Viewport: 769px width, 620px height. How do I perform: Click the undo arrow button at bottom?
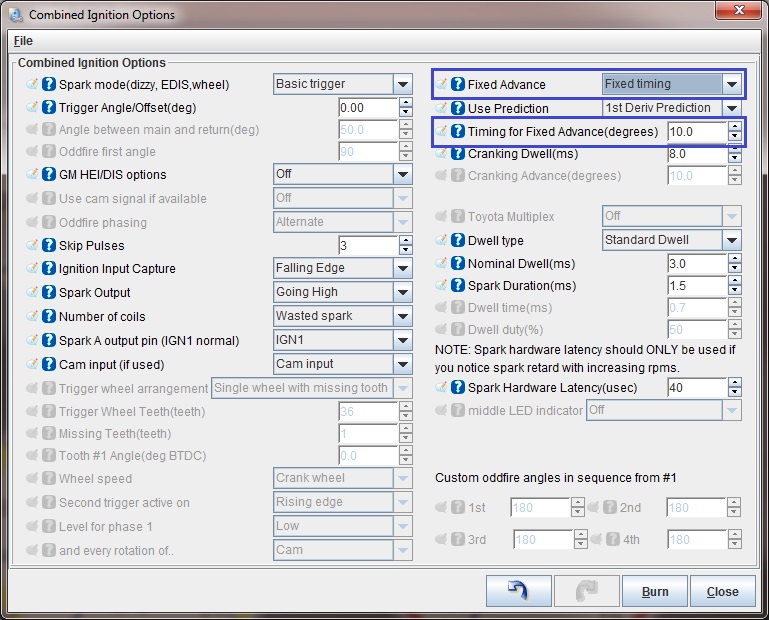point(515,591)
